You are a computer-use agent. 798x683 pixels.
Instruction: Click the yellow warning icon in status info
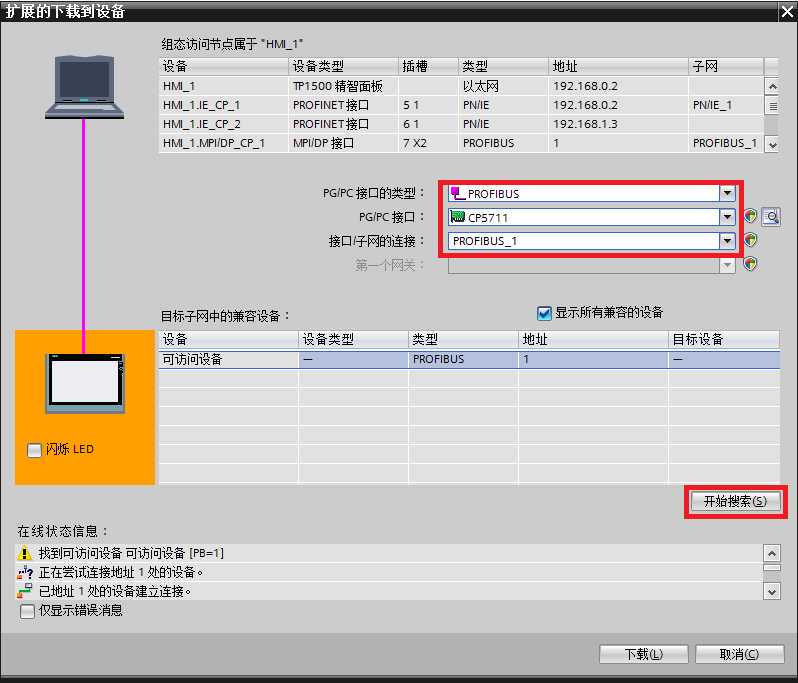(26, 553)
